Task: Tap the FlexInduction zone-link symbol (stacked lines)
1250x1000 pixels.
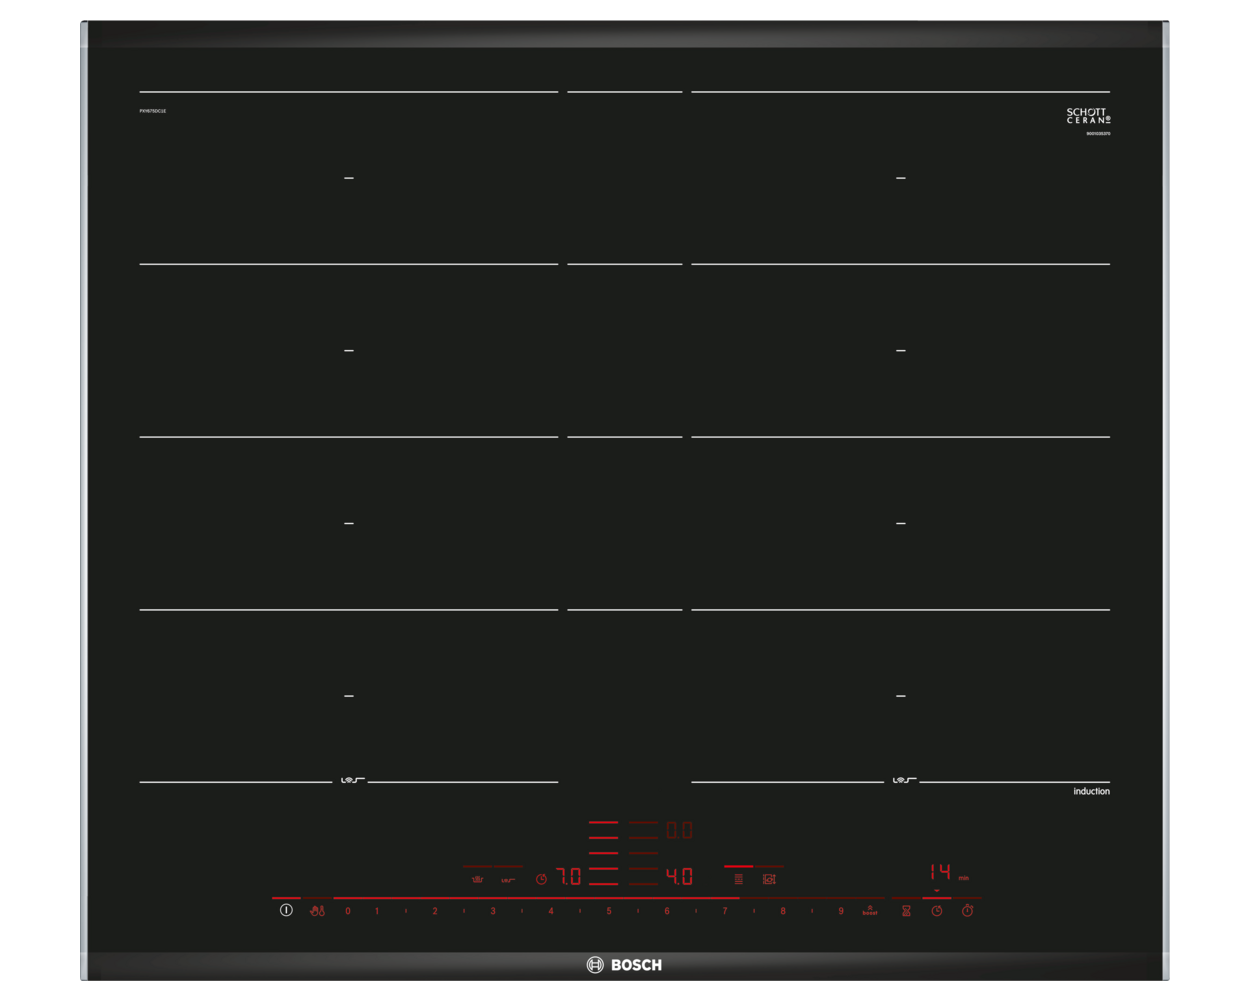Action: (738, 879)
